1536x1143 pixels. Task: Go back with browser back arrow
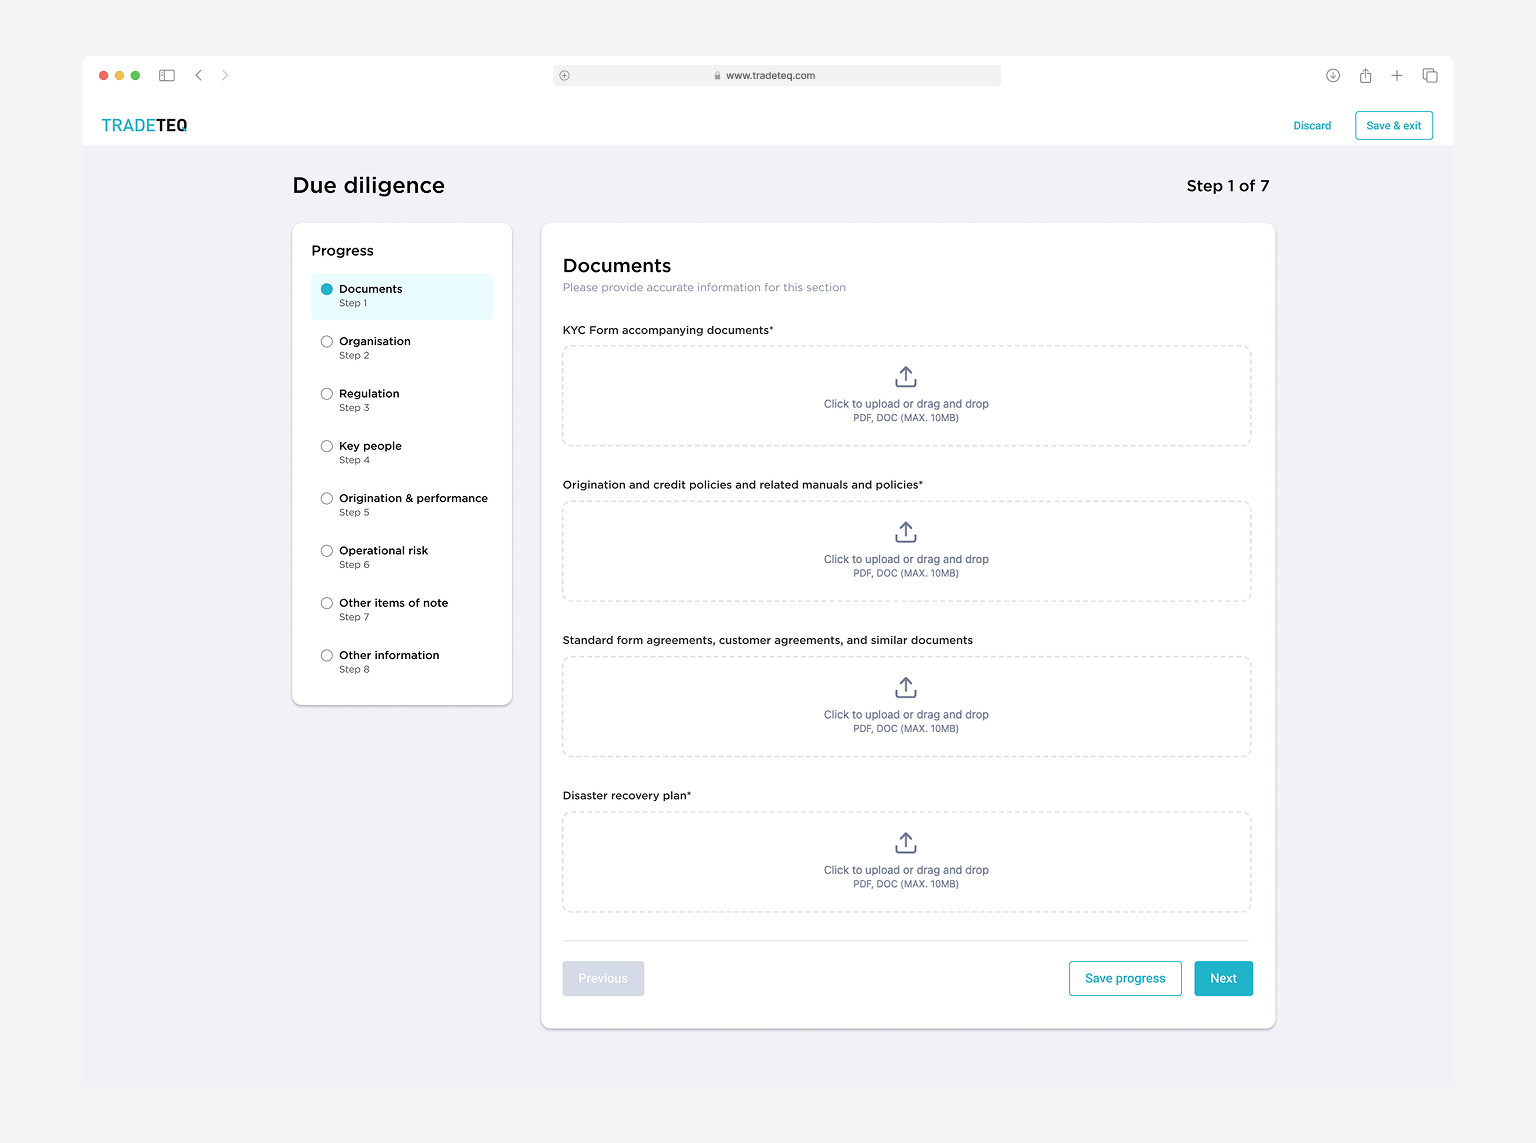(199, 75)
